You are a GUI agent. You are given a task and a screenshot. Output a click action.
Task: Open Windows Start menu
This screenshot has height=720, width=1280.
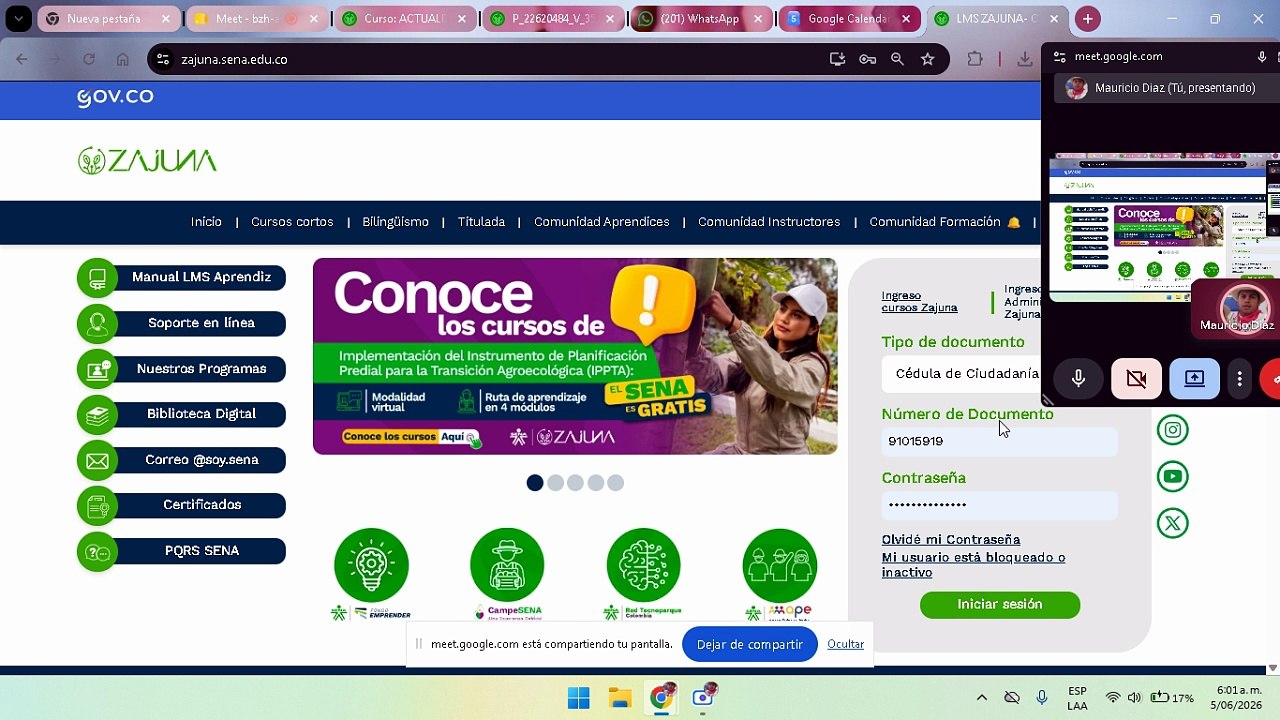pos(578,698)
